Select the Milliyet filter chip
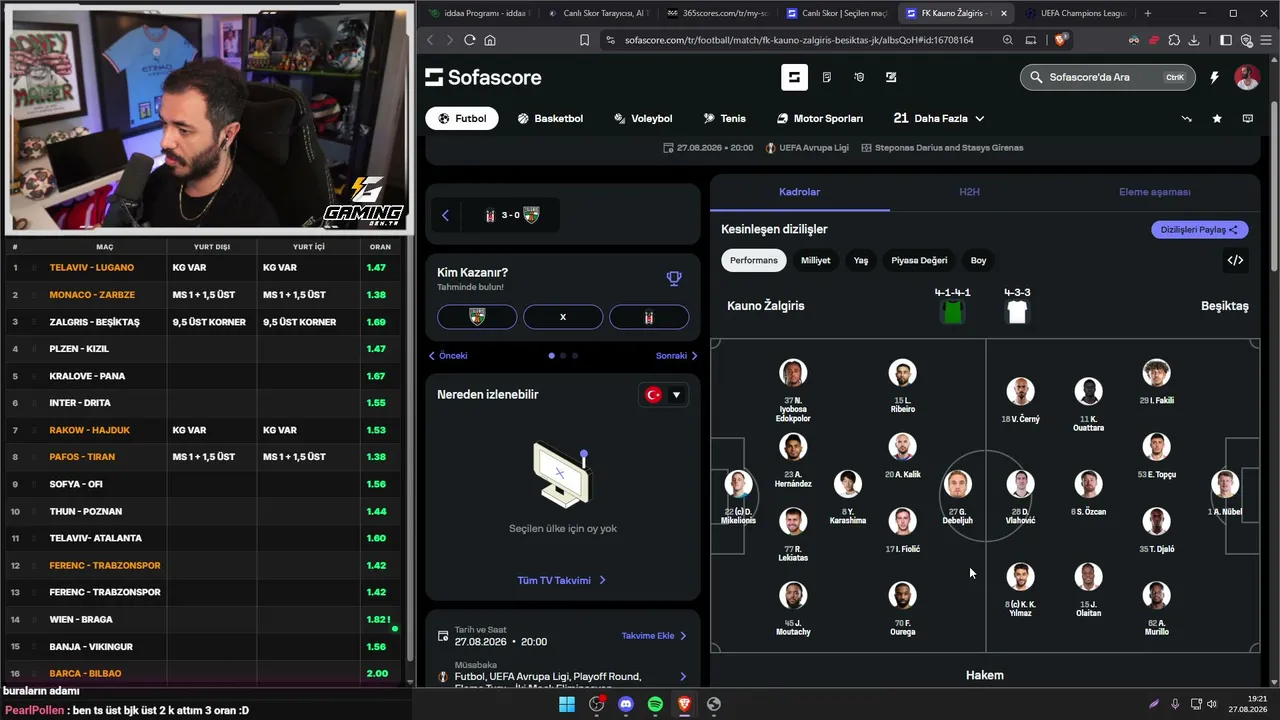Viewport: 1280px width, 720px height. point(816,260)
